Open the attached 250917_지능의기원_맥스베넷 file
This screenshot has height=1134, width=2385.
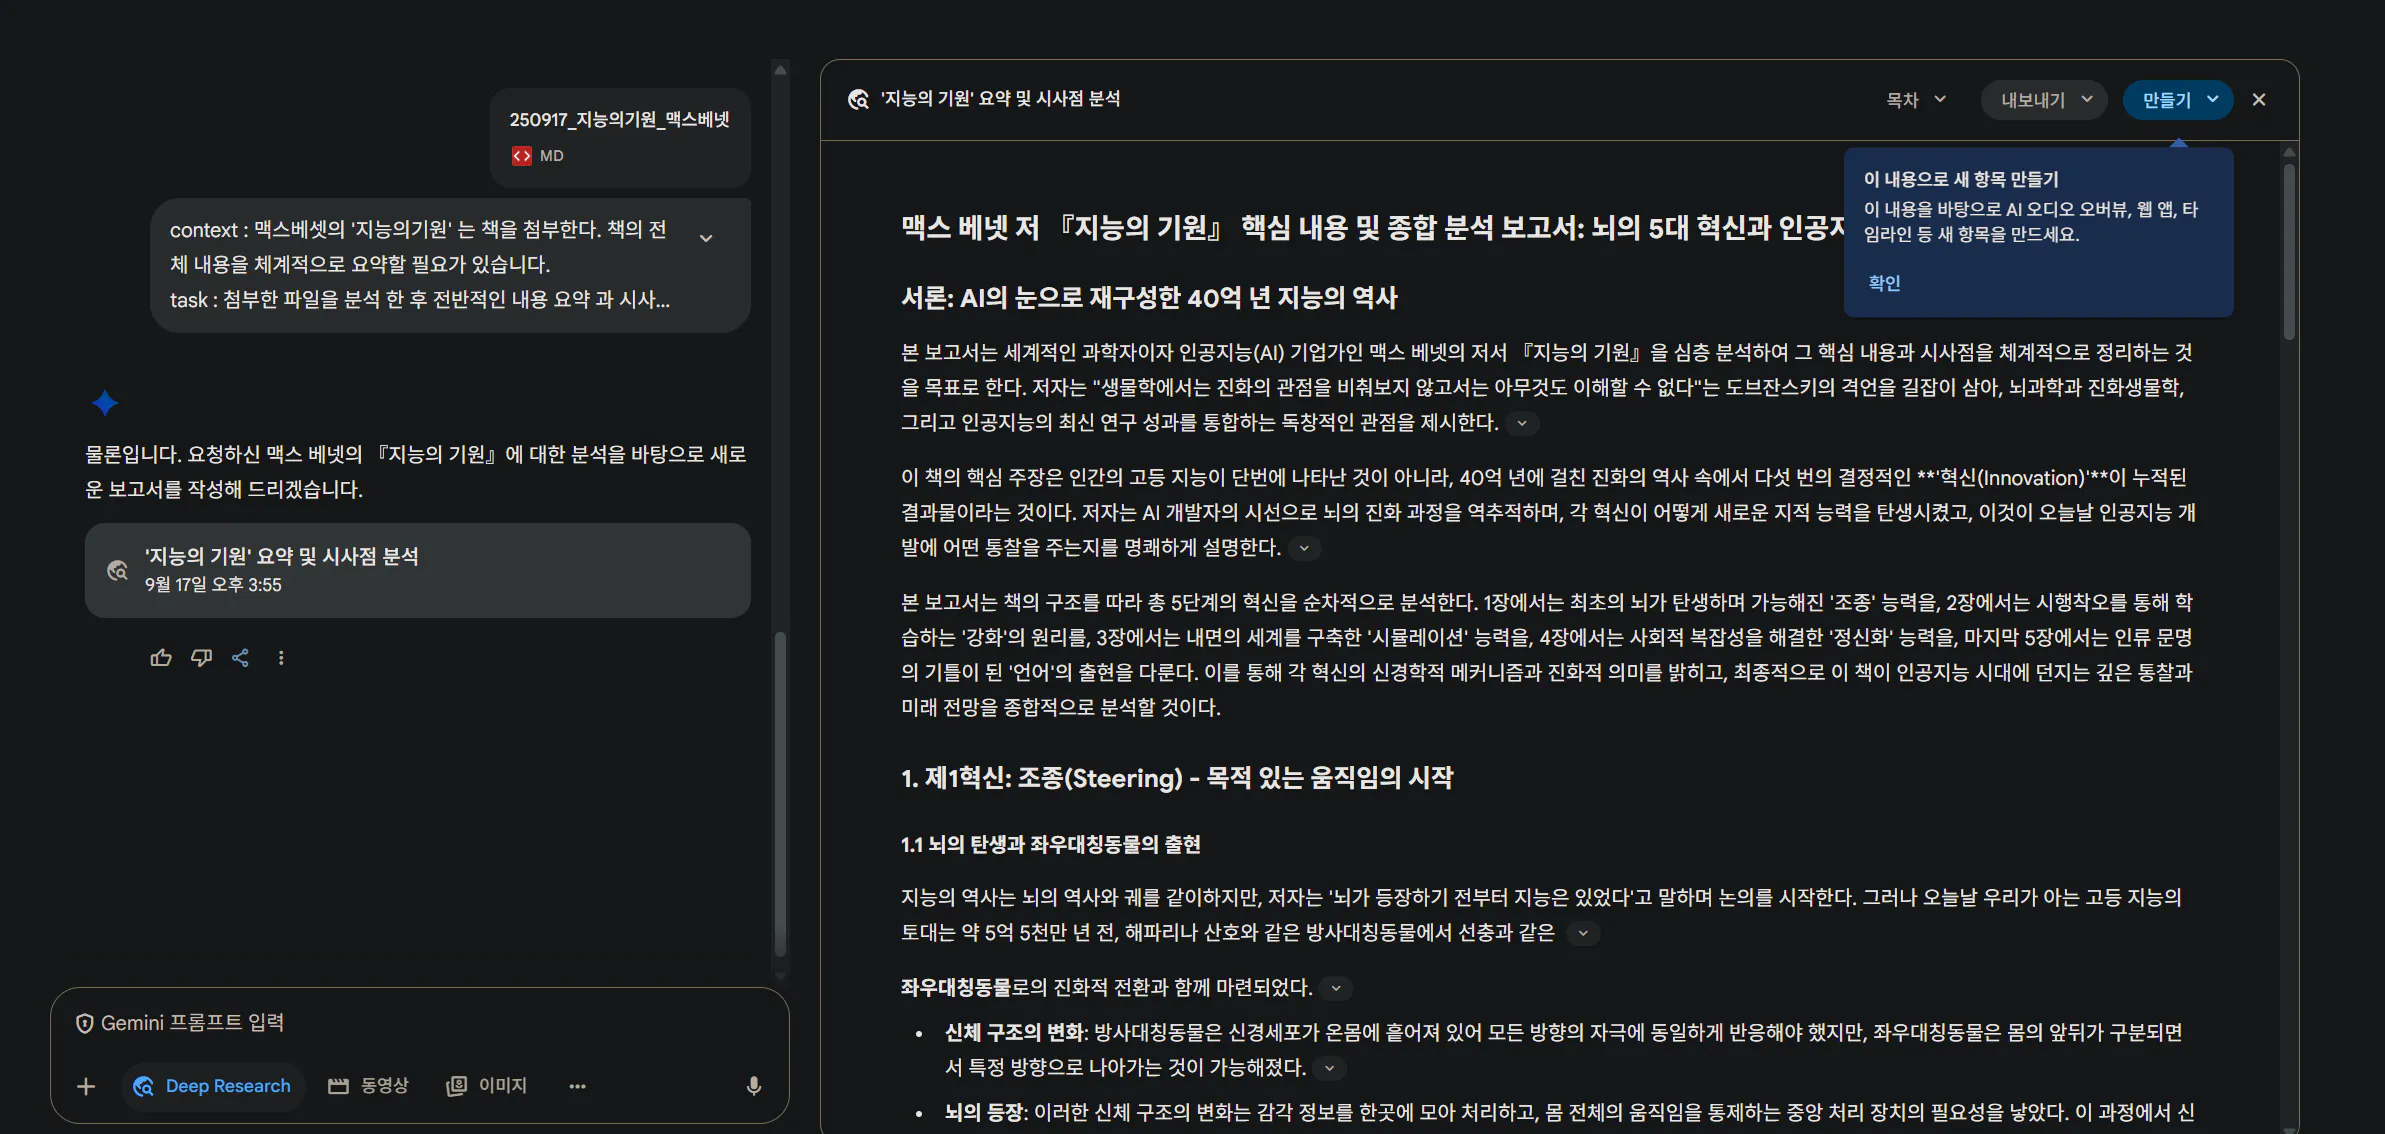click(x=620, y=137)
